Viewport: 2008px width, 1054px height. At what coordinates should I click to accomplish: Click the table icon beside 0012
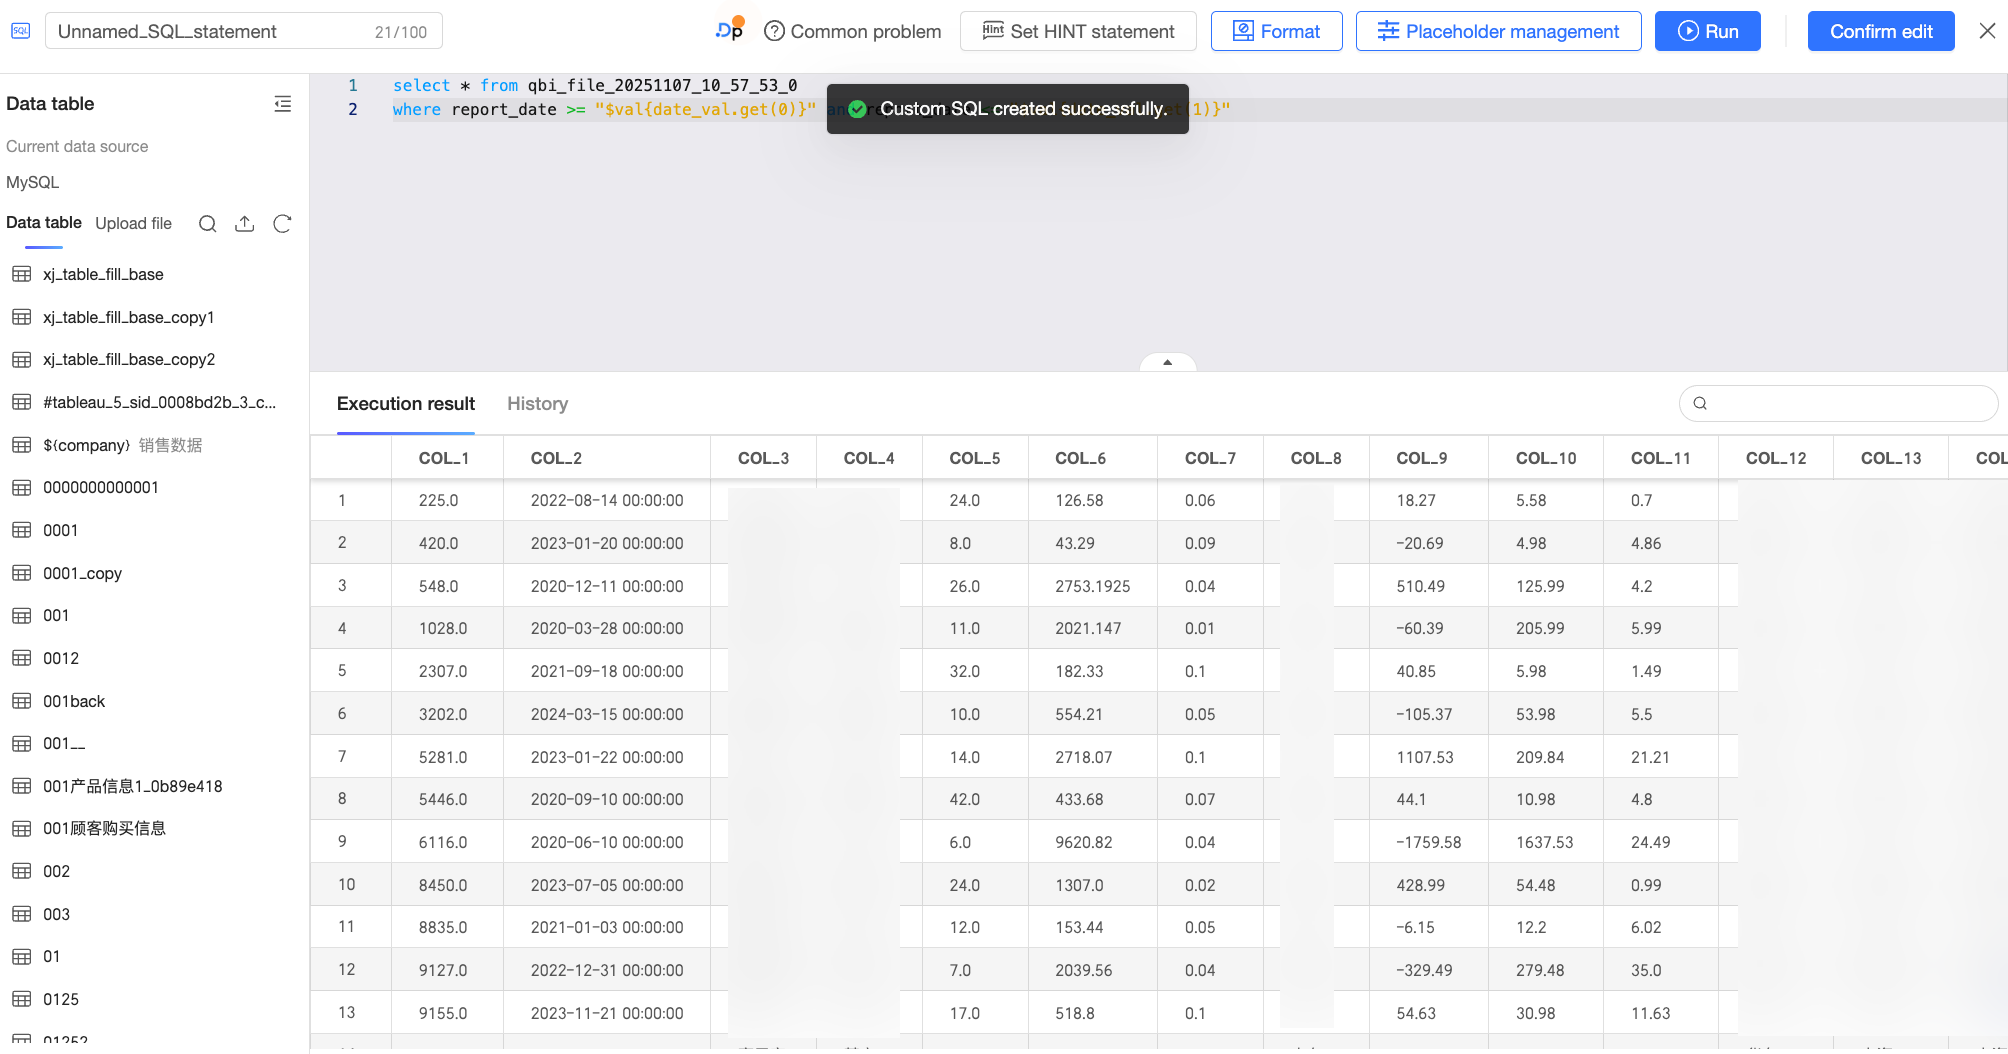(22, 658)
